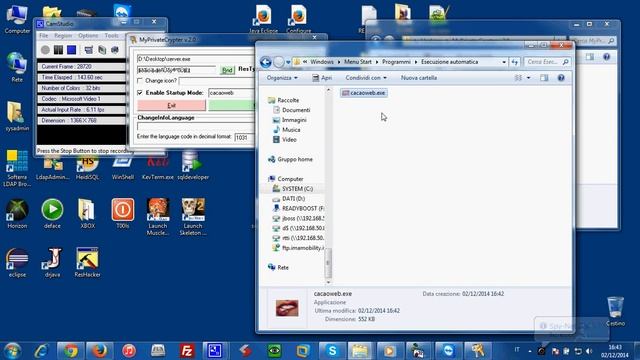
Task: Open Musica in the navigation pane
Action: pos(287,130)
